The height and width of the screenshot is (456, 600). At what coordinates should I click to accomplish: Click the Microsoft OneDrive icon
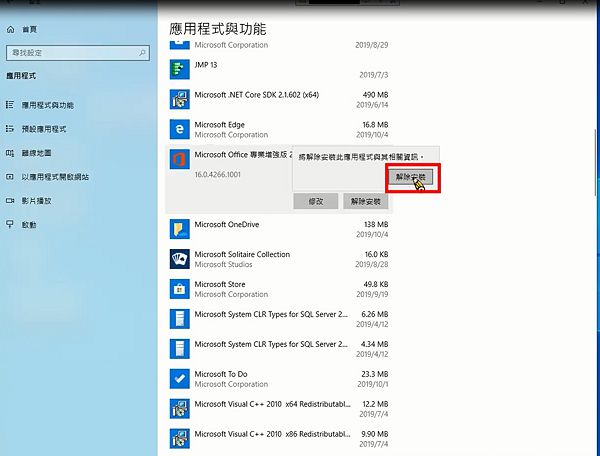click(179, 230)
